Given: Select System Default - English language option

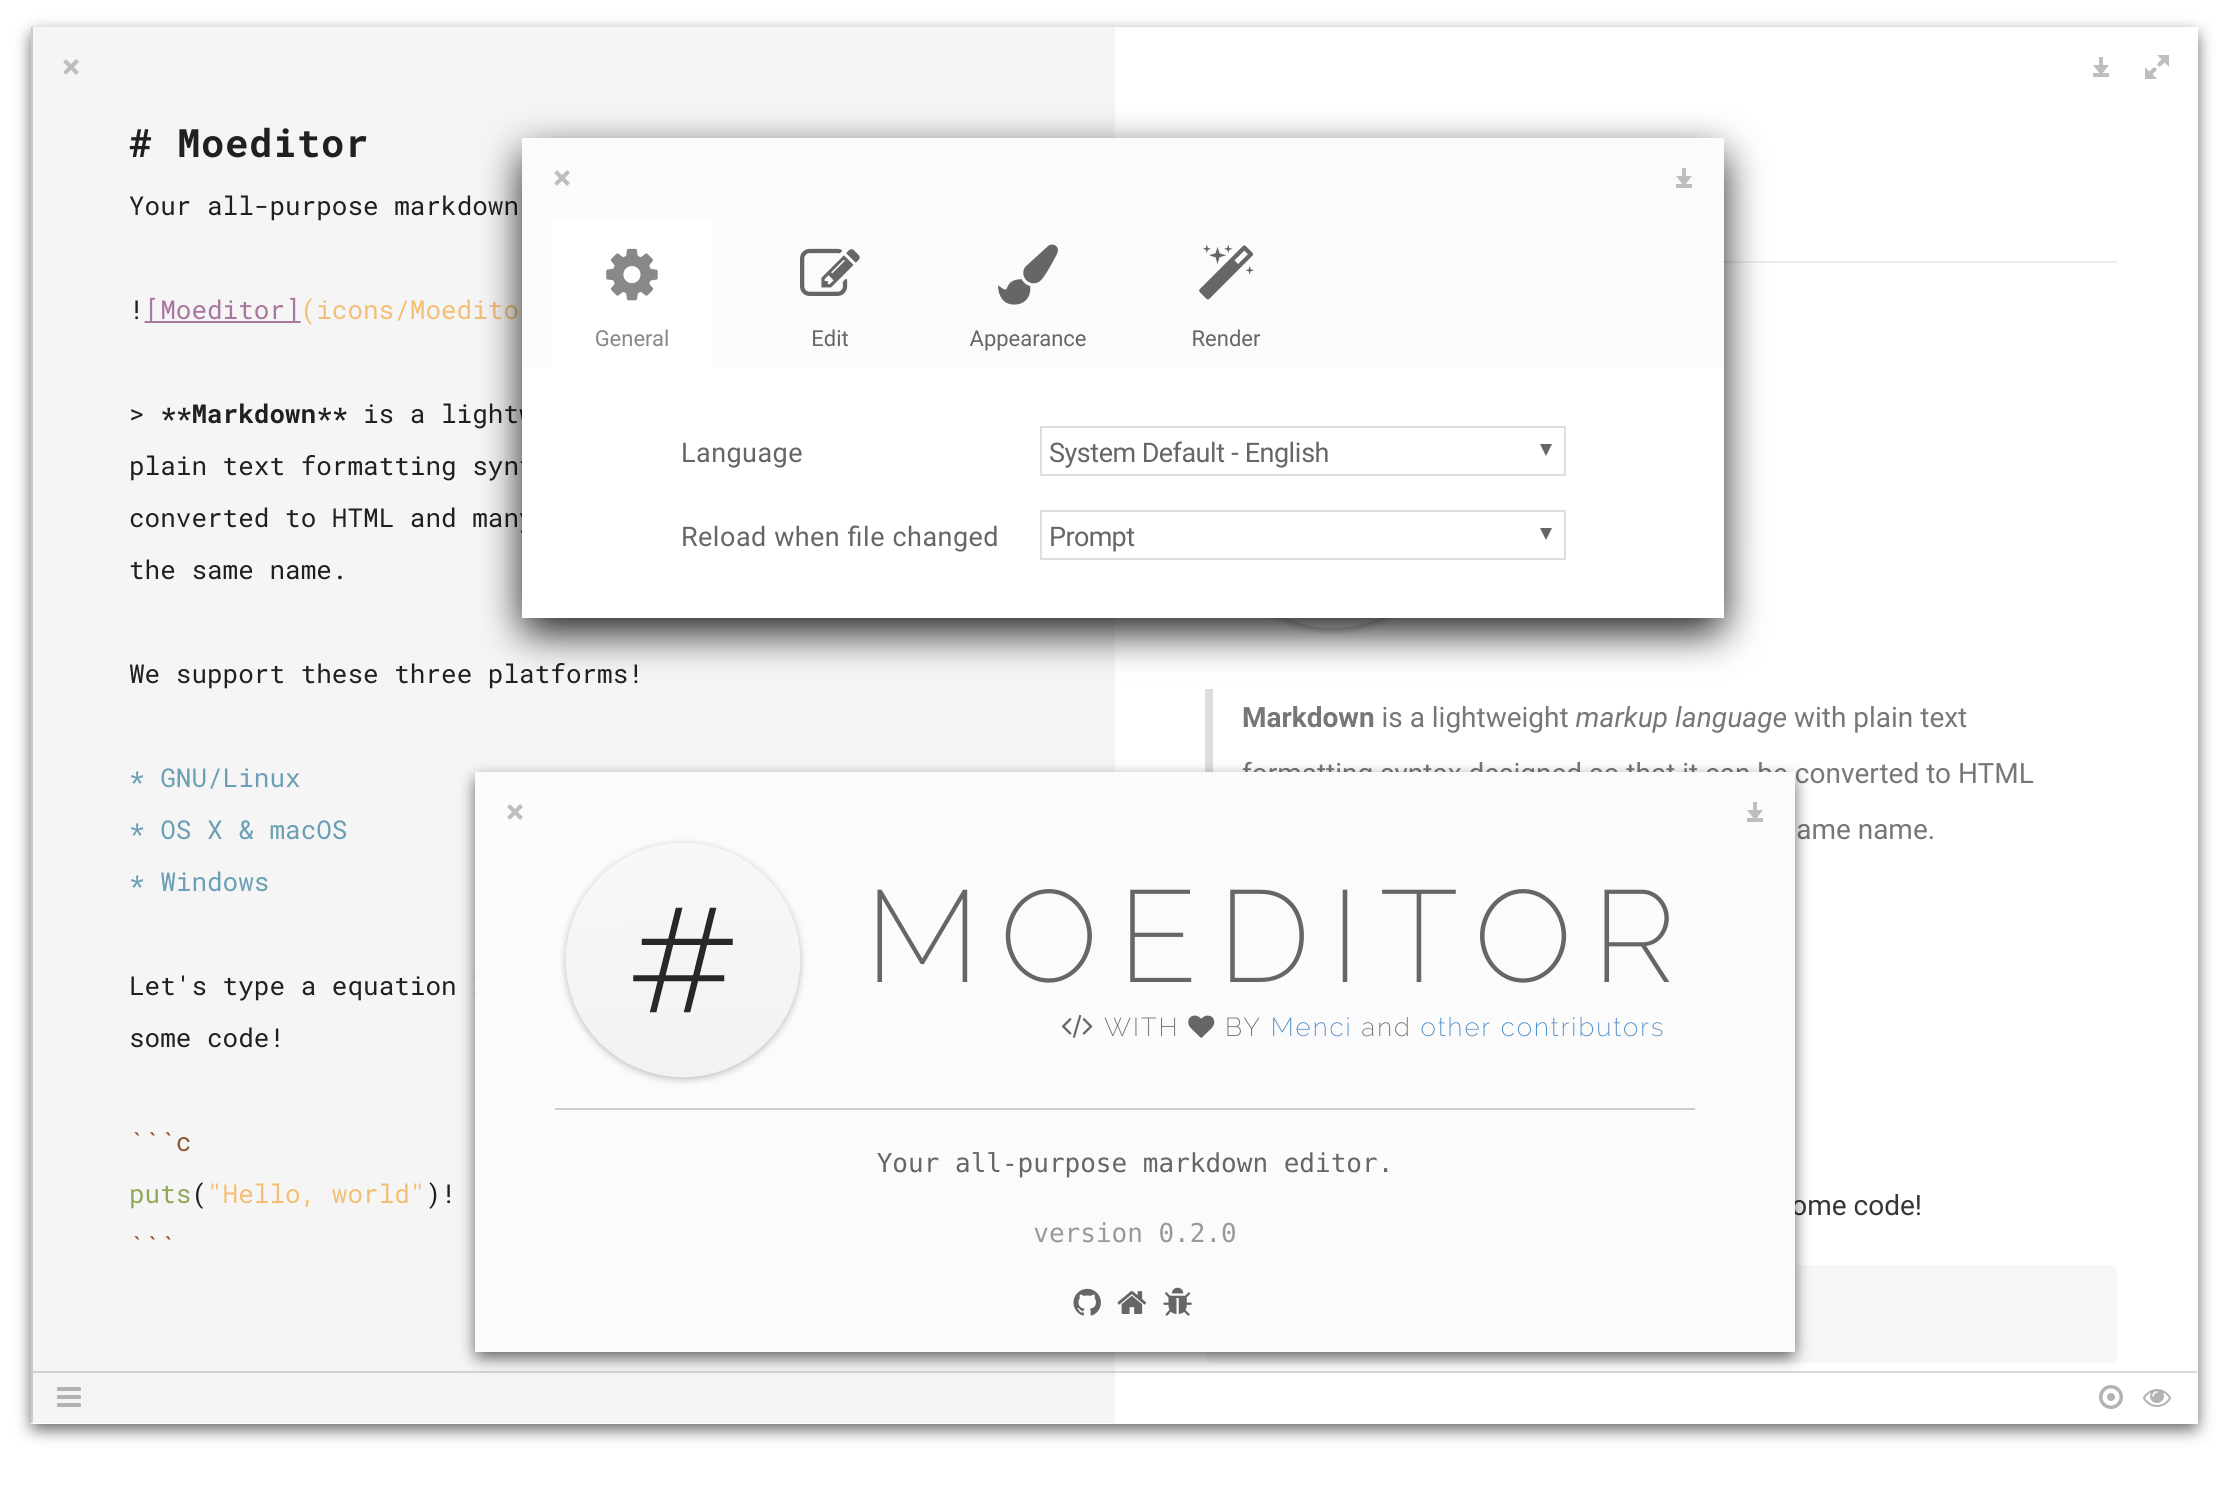Looking at the screenshot, I should point(1297,452).
